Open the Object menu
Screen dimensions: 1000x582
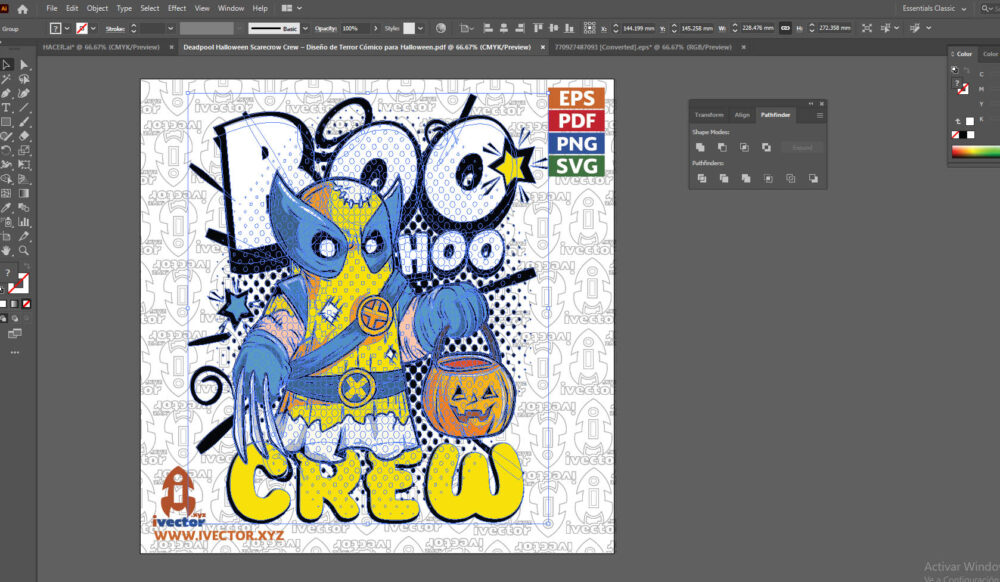click(x=97, y=8)
